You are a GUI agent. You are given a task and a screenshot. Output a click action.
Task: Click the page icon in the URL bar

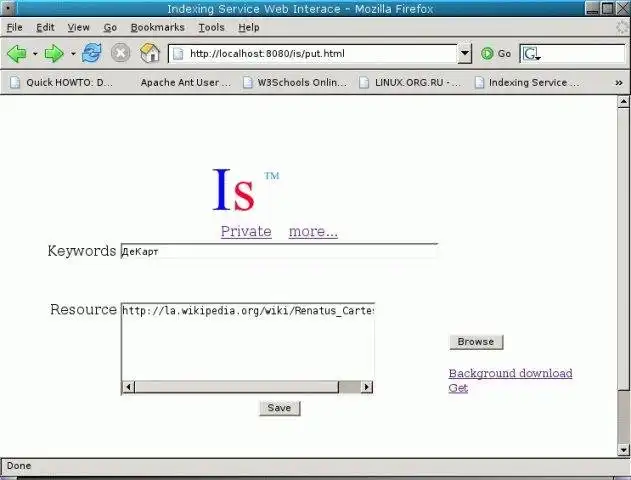point(178,54)
